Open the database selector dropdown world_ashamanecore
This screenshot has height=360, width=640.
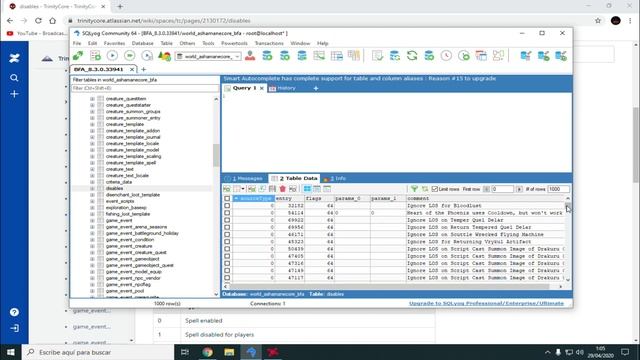pyautogui.click(x=208, y=56)
